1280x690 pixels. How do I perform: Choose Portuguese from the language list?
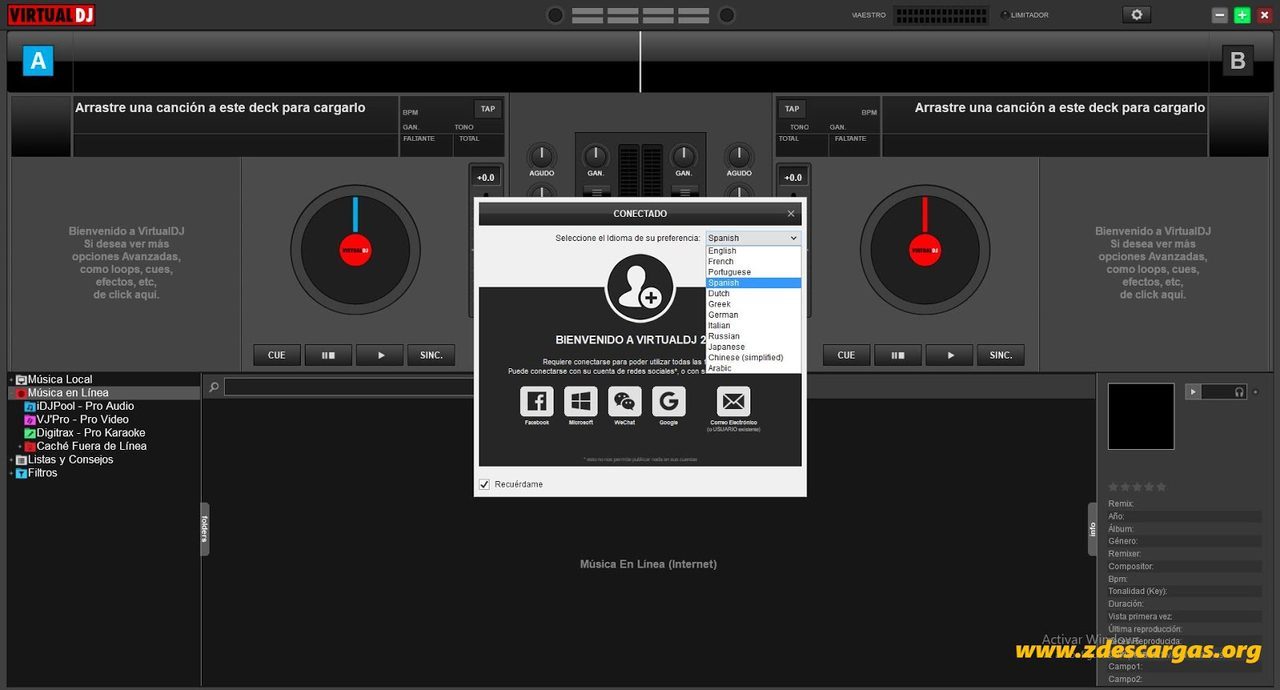(753, 272)
